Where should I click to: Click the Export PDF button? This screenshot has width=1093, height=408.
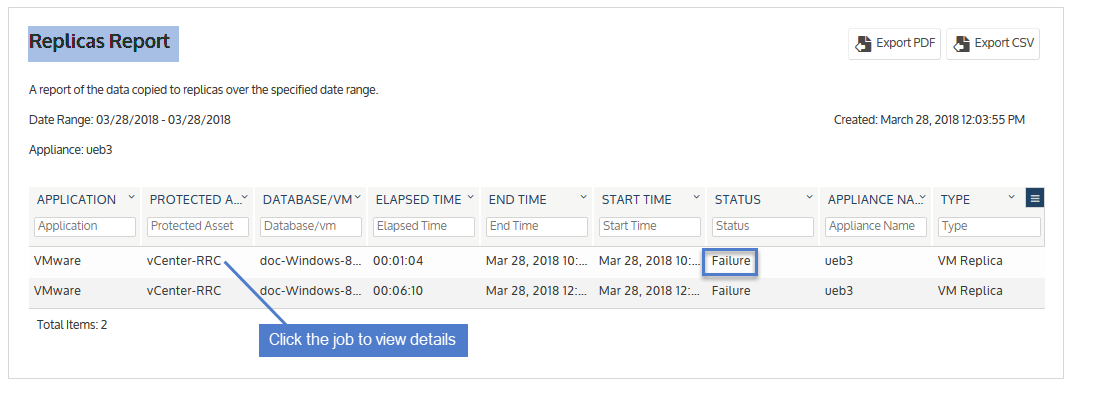[x=894, y=43]
